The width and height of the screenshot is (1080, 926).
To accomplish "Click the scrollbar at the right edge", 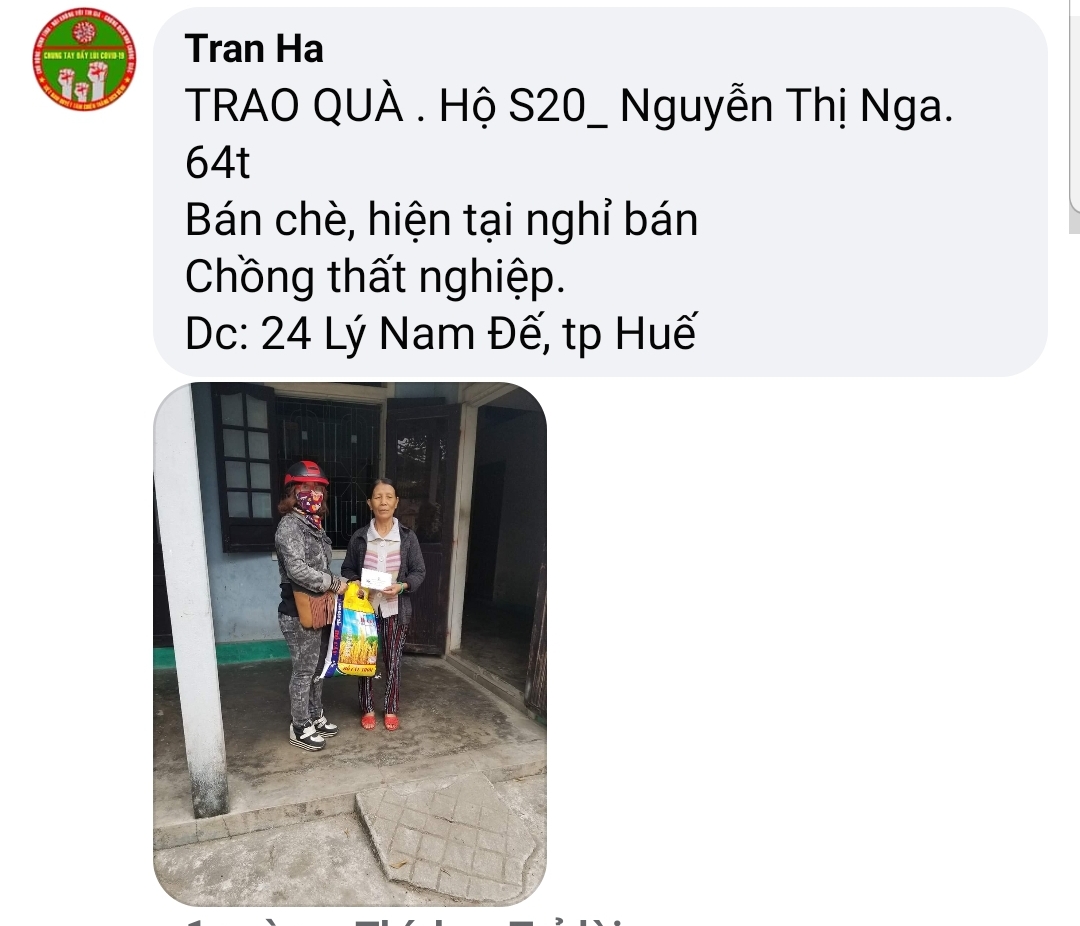I will tap(1074, 116).
